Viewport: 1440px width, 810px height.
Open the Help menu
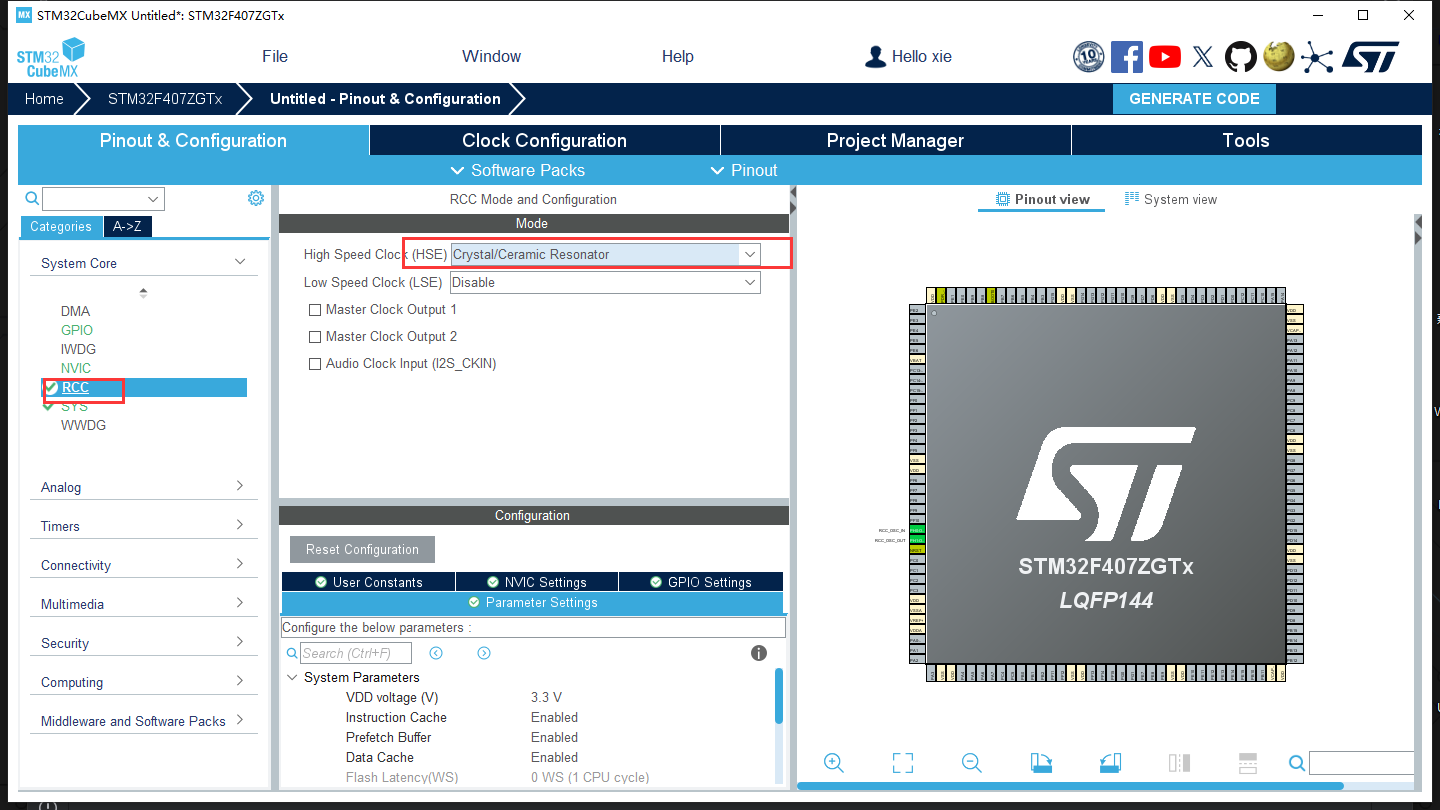pos(677,56)
